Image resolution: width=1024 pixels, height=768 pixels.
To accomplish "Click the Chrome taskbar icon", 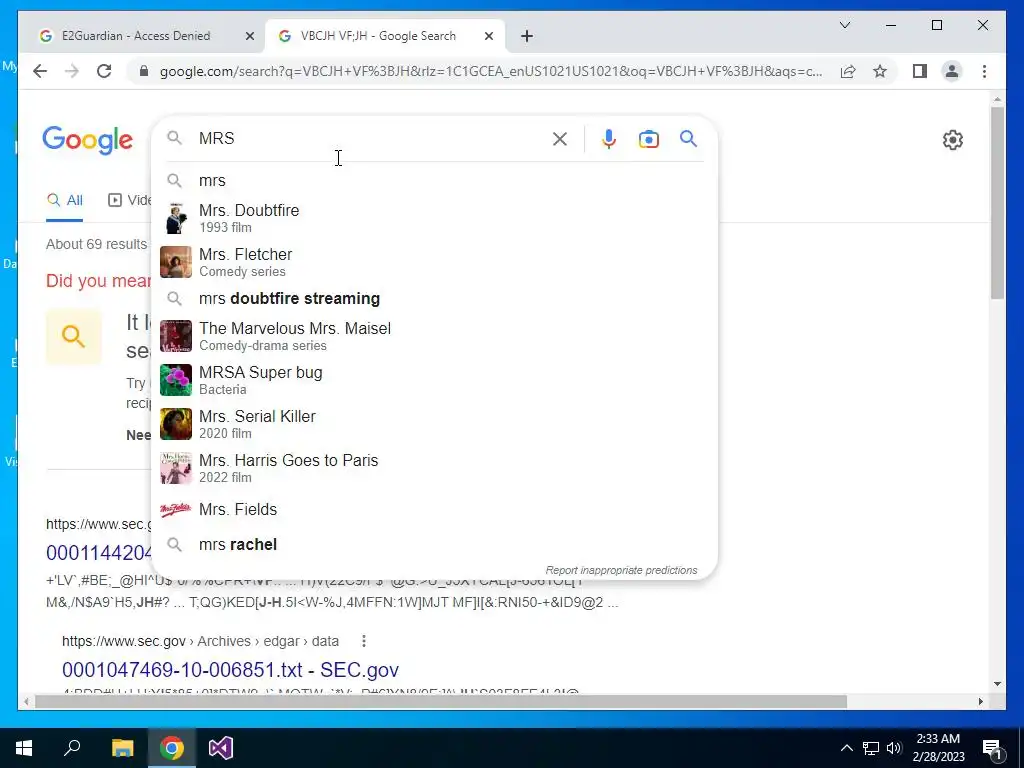I will click(x=172, y=748).
